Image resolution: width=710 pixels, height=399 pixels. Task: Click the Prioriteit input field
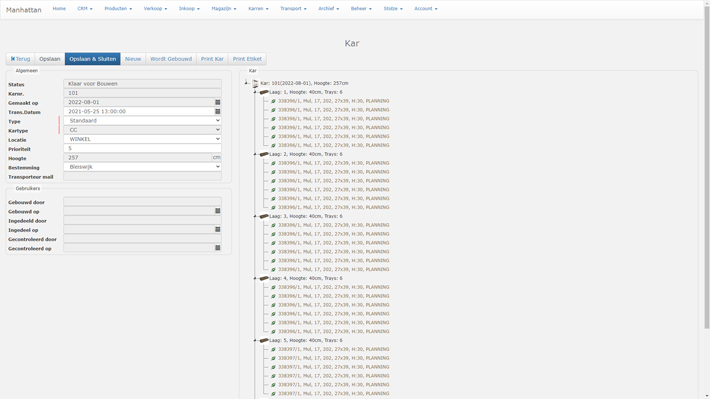142,149
